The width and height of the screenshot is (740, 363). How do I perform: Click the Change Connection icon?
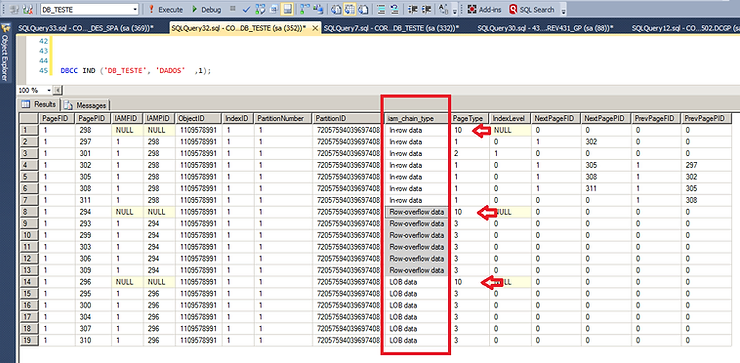click(x=28, y=9)
